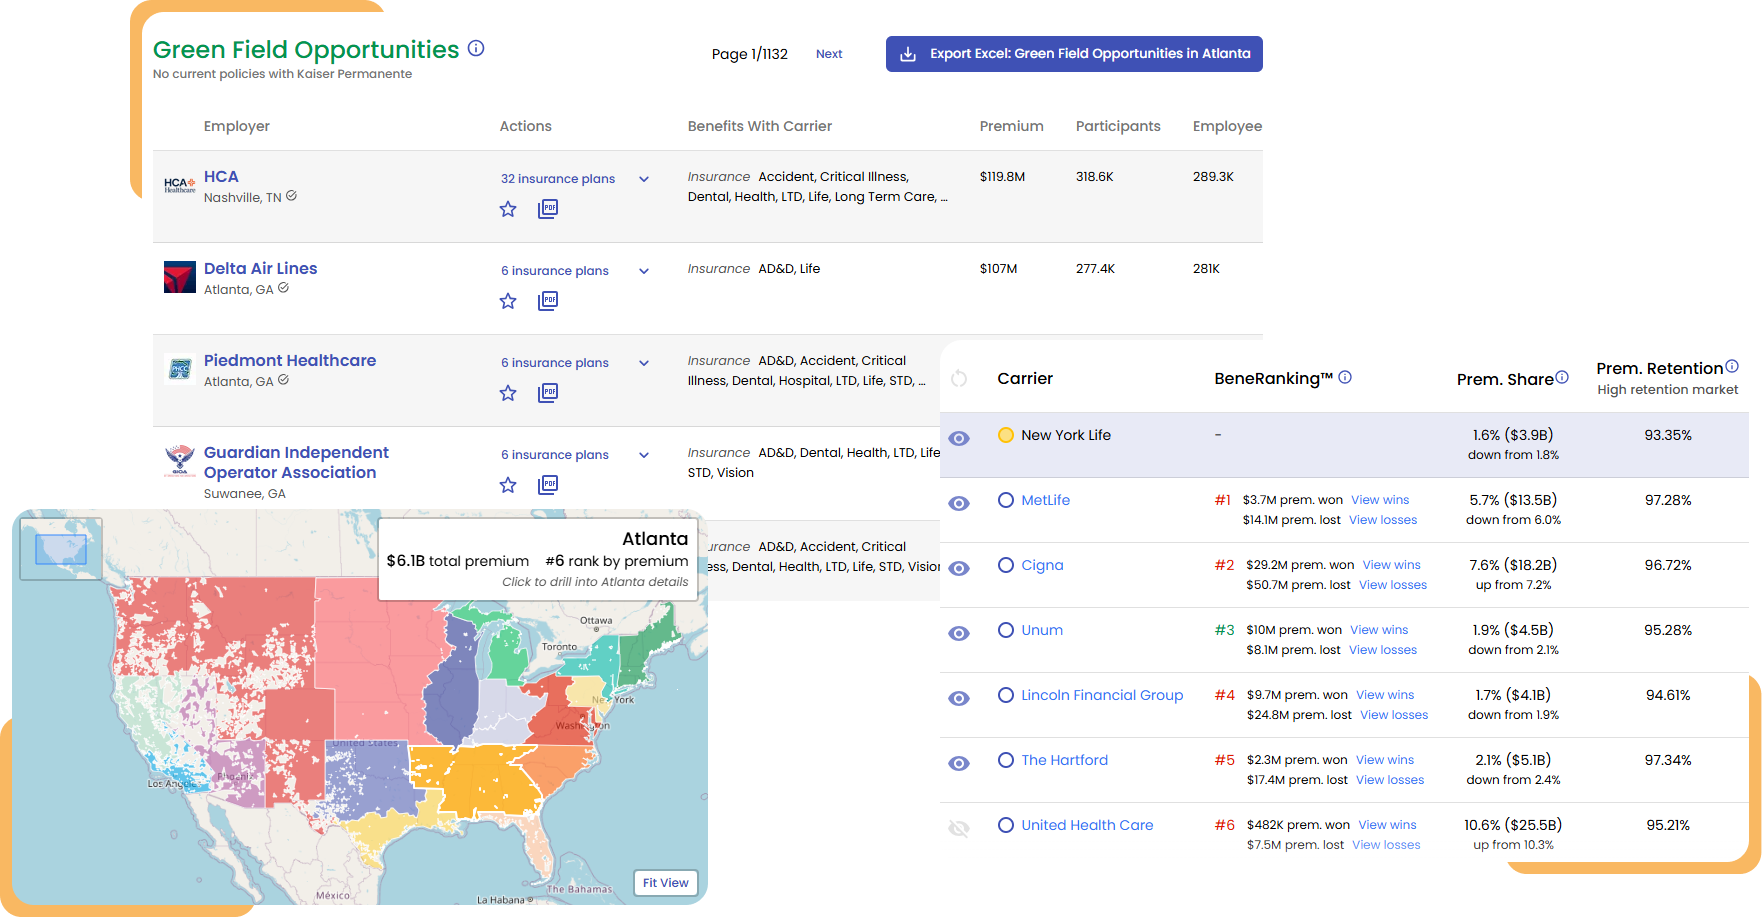Expand Piedmont Healthcare insurance plans chevron
The height and width of the screenshot is (918, 1762).
(644, 363)
